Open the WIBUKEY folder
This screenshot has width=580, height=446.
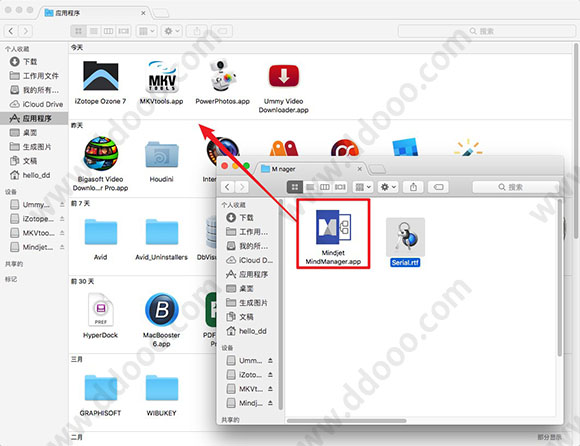click(162, 388)
